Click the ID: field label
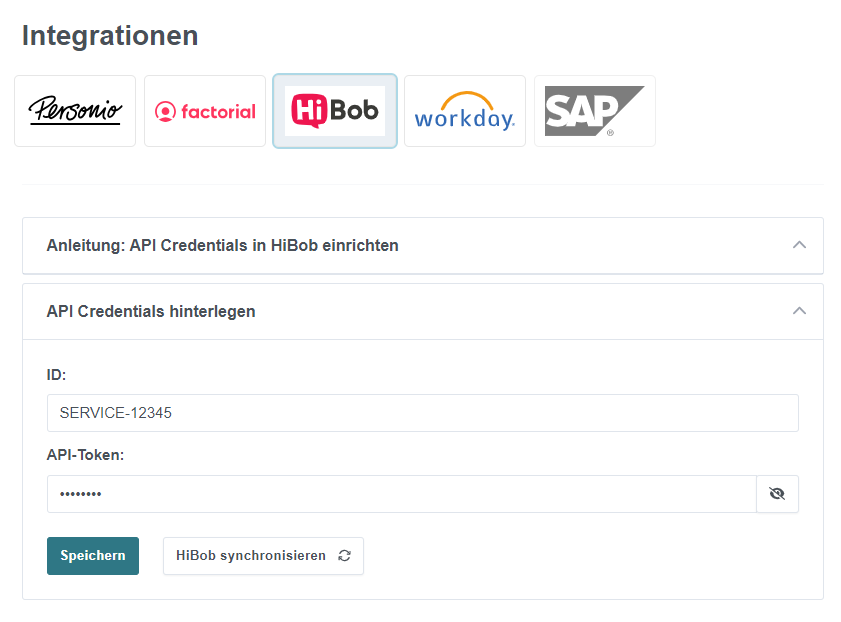Screen dimensions: 841x622 point(56,375)
